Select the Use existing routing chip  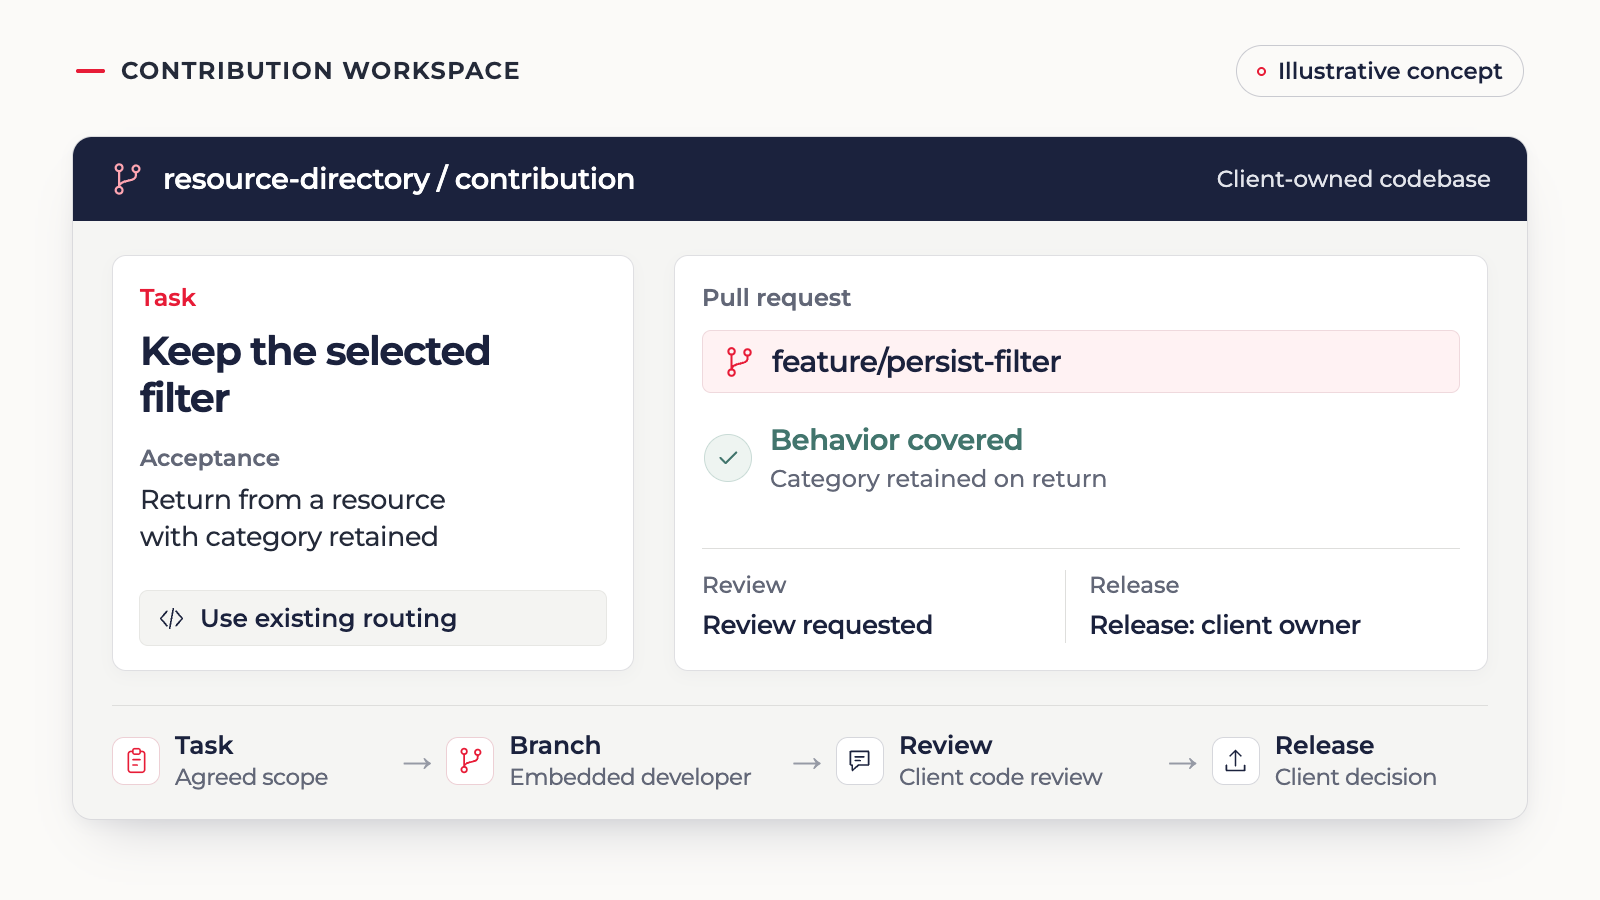point(373,618)
